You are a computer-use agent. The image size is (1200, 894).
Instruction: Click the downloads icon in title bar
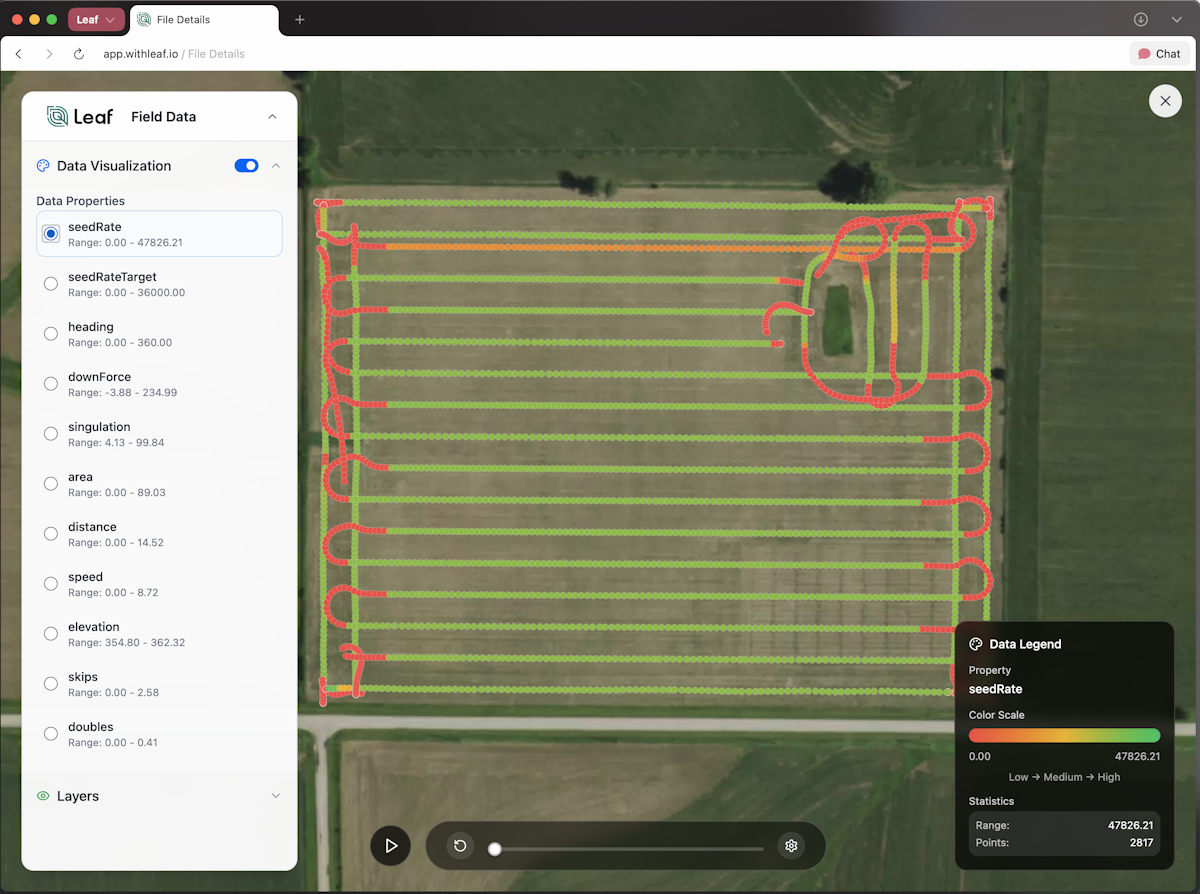tap(1140, 20)
